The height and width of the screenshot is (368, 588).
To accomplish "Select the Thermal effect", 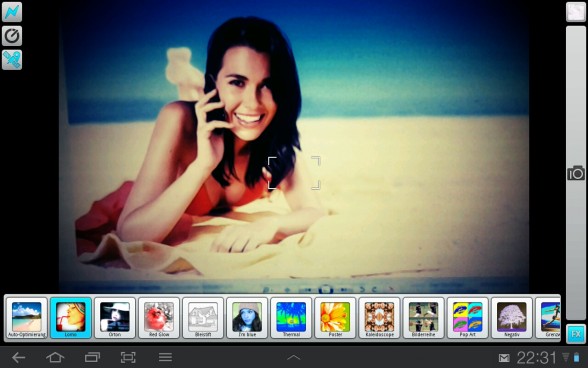I will (291, 318).
